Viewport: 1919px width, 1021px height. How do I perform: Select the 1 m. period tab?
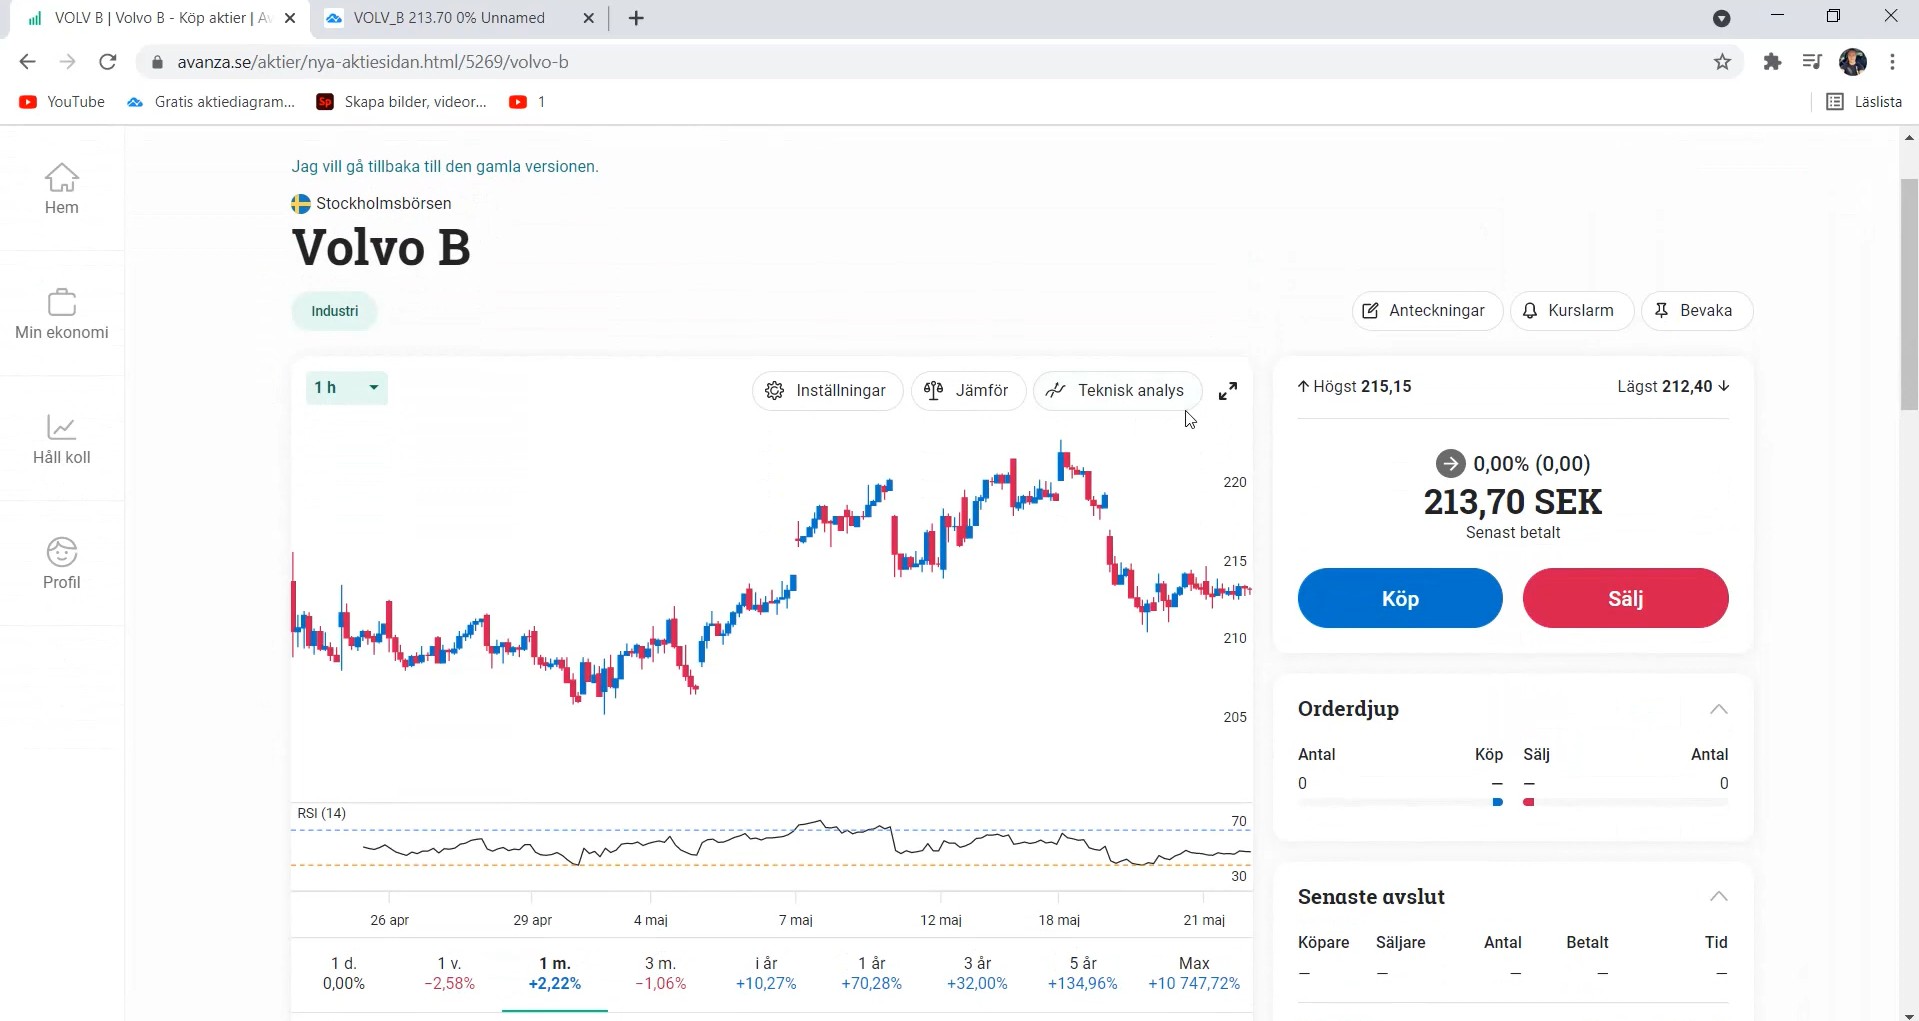pos(555,973)
